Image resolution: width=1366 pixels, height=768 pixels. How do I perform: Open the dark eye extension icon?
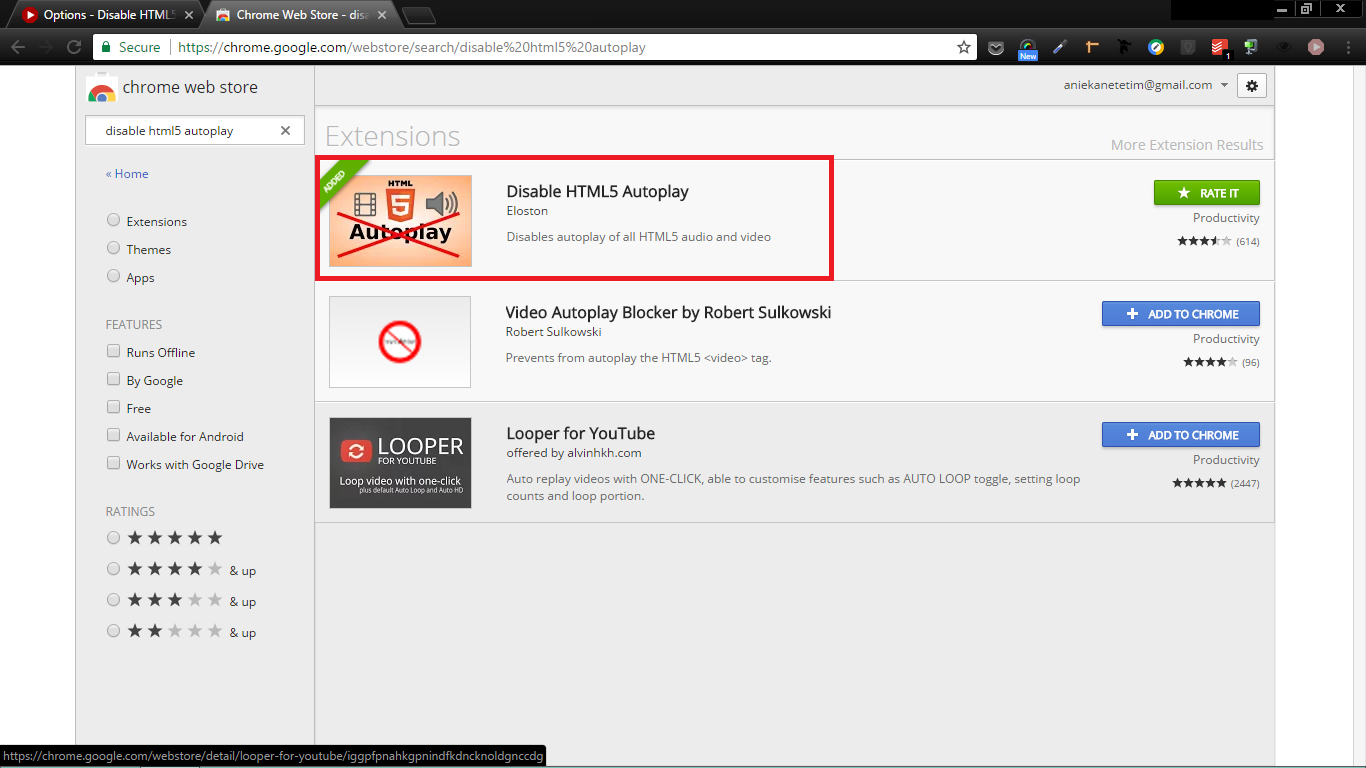(x=1284, y=47)
